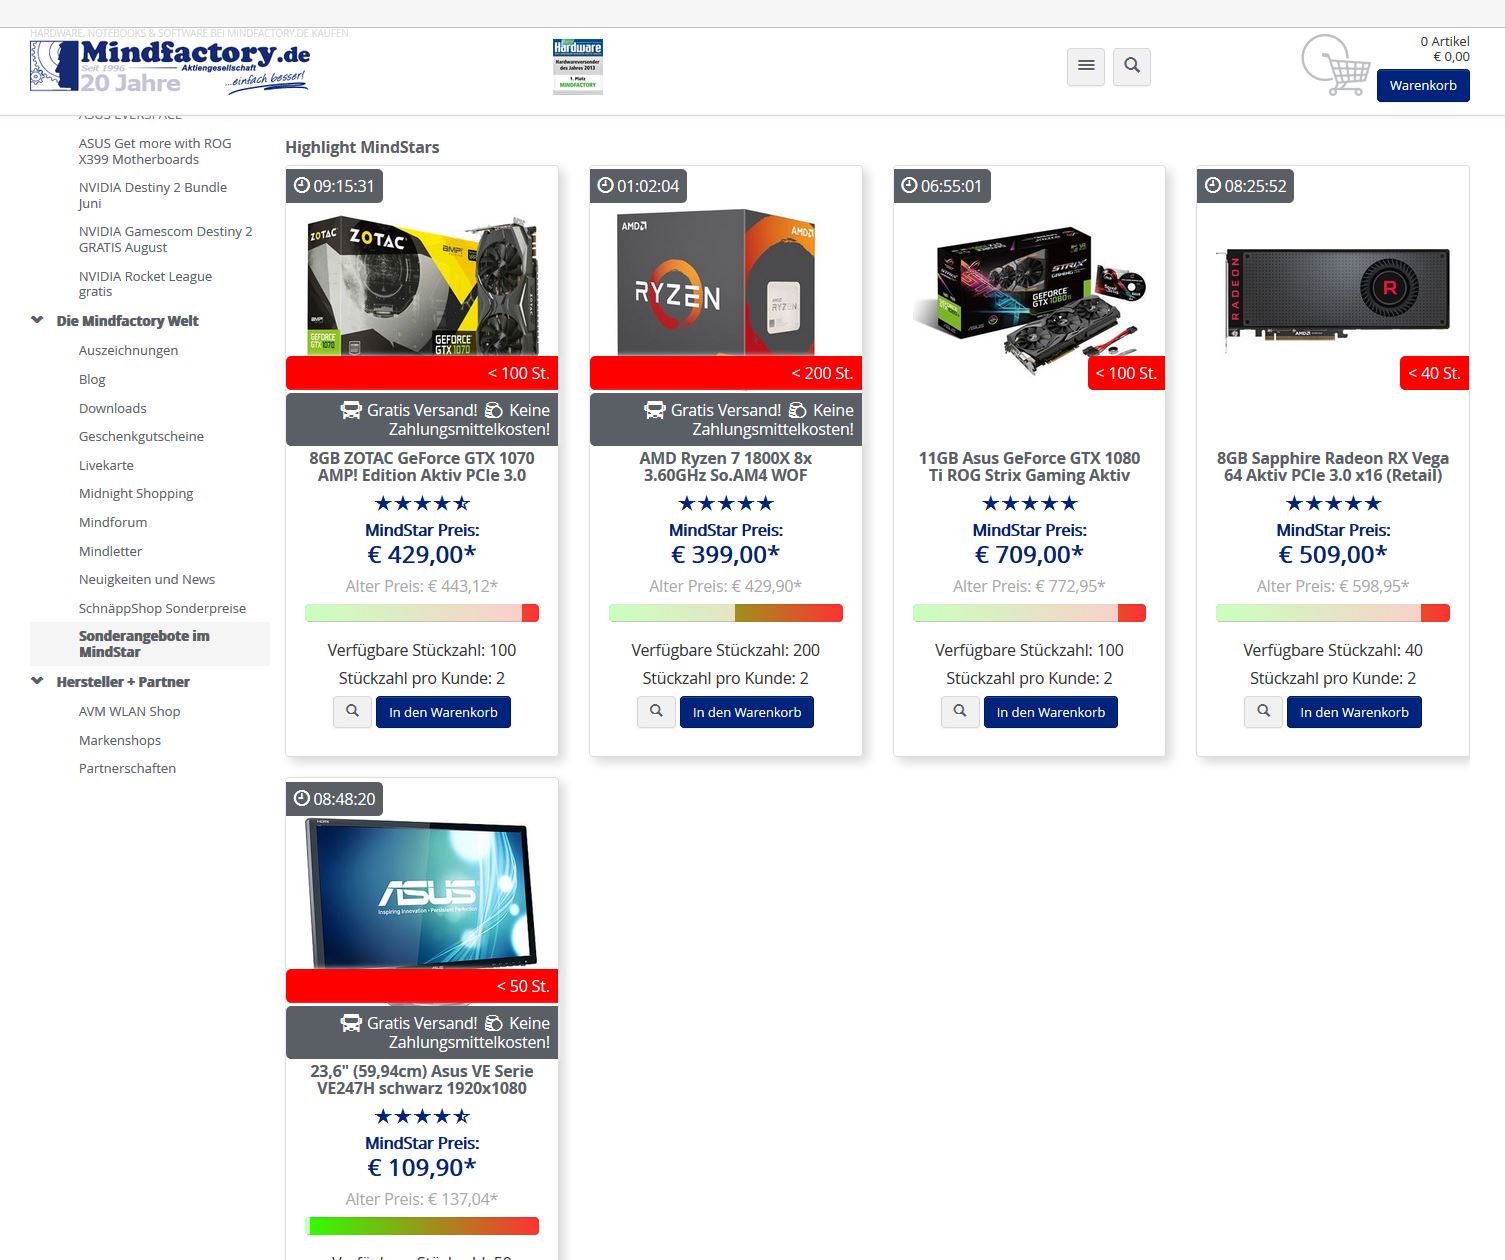Image resolution: width=1505 pixels, height=1260 pixels.
Task: Click star rating of AMD Ryzen 7 1800X
Action: point(726,503)
